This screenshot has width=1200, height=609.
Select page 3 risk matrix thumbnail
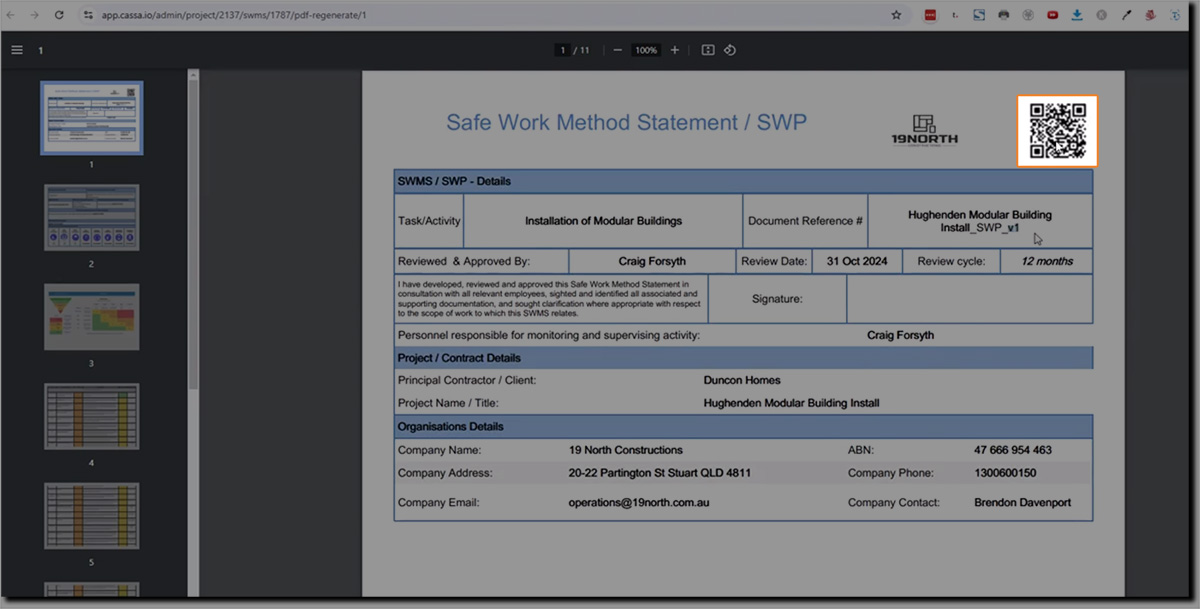tap(91, 317)
